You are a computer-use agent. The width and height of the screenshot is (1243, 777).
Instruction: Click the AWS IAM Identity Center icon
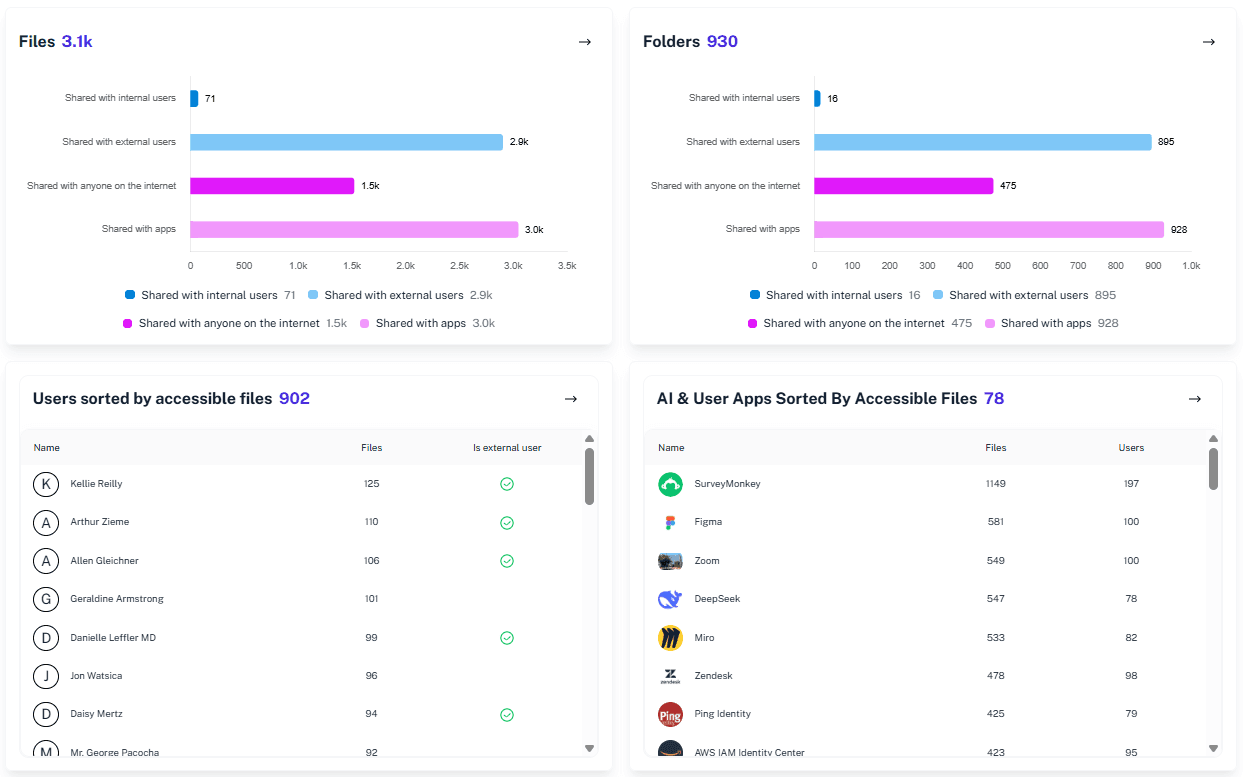(x=670, y=750)
